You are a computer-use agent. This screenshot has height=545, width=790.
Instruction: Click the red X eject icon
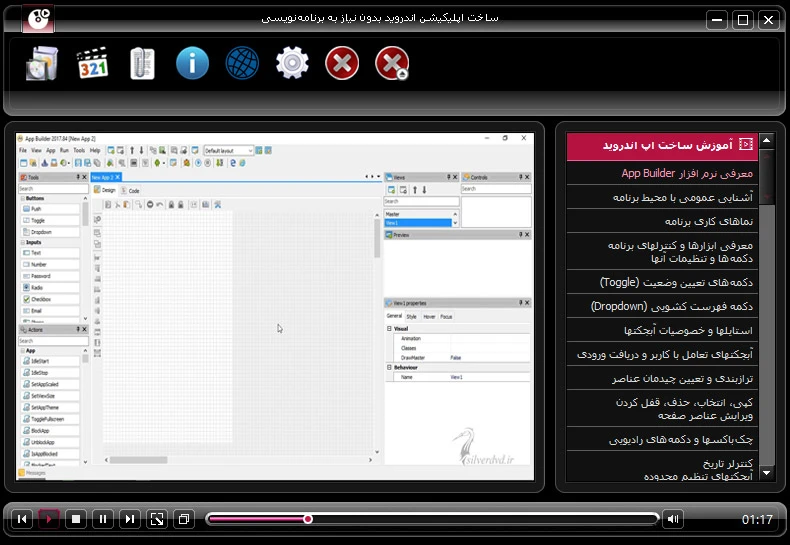pyautogui.click(x=392, y=64)
